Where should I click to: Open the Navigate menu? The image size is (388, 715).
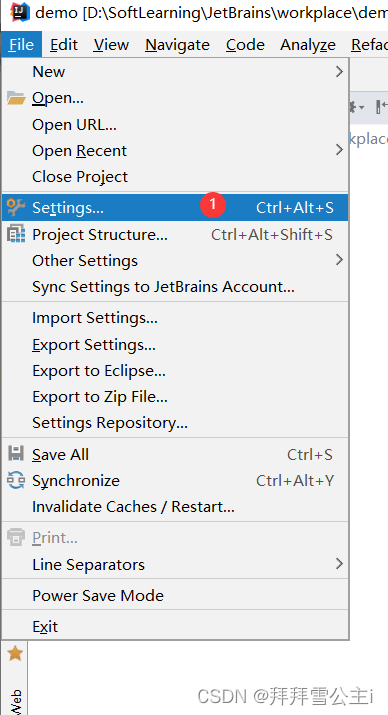177,45
